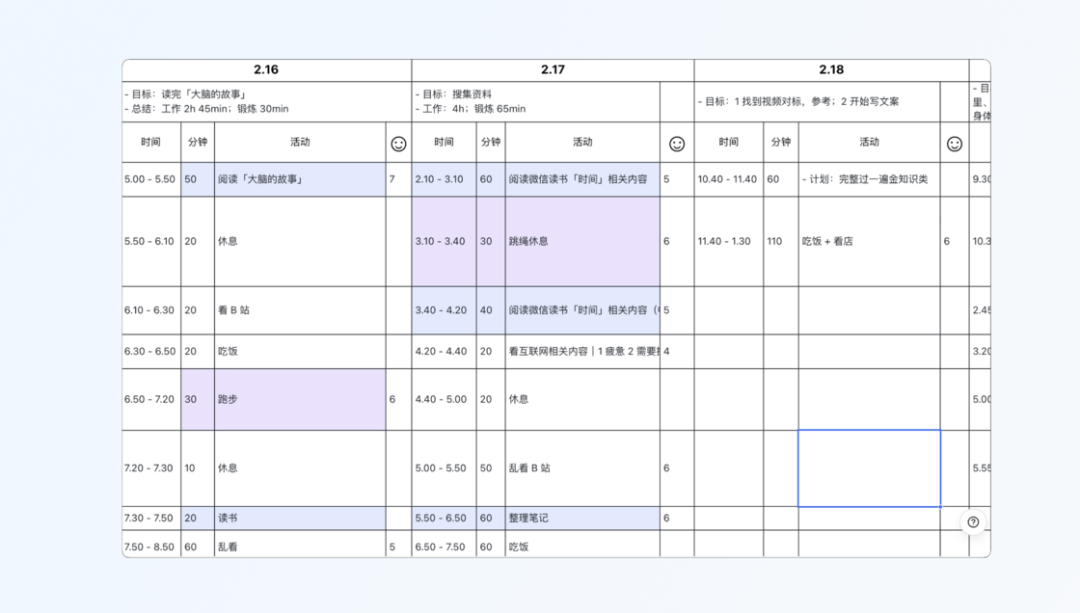The height and width of the screenshot is (613, 1080).
Task: Click the 40 minutes cell in 3.40 - 4.20 row
Action: 490,311
